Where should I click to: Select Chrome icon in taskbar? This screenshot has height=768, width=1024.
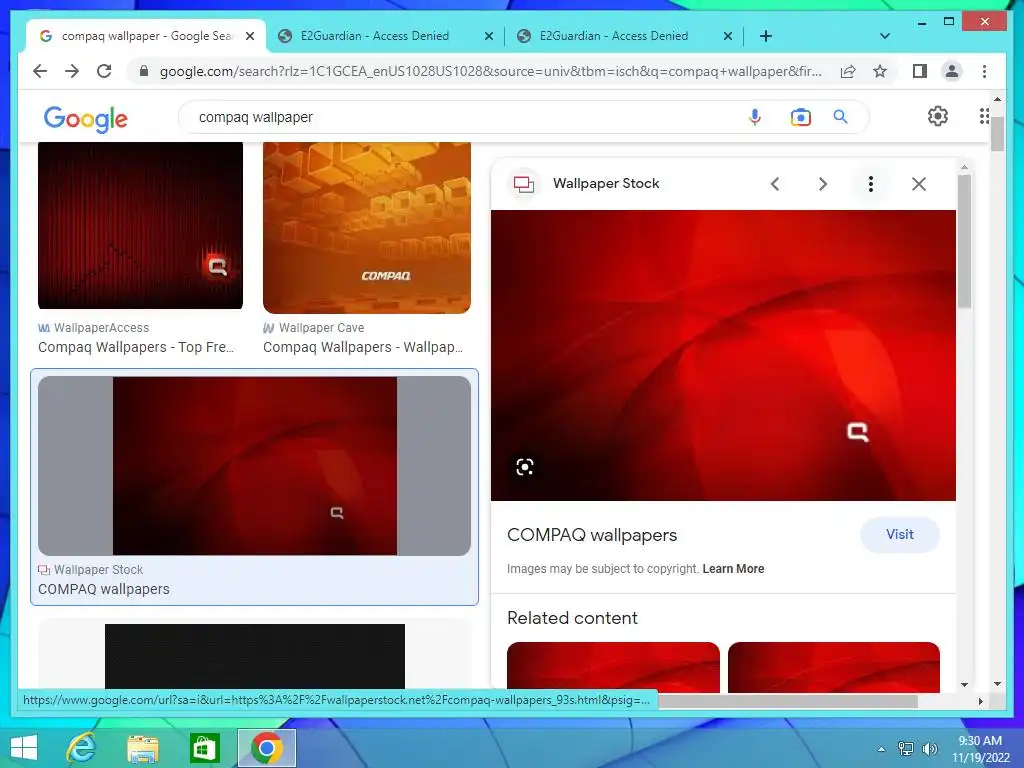[266, 748]
